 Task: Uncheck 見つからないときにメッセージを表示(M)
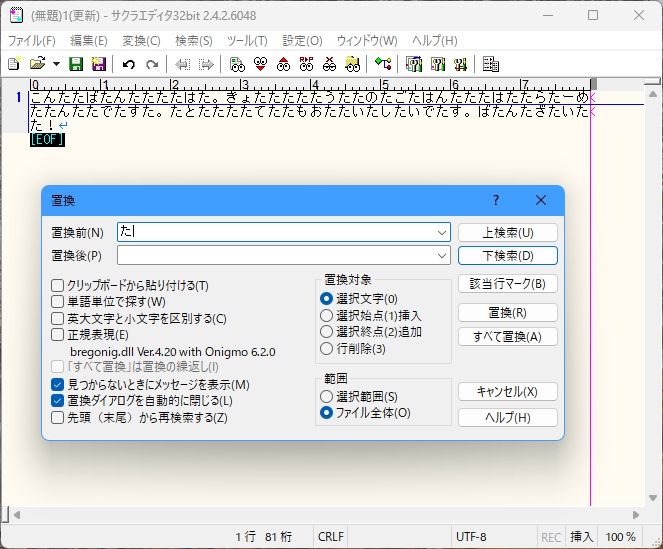point(58,384)
